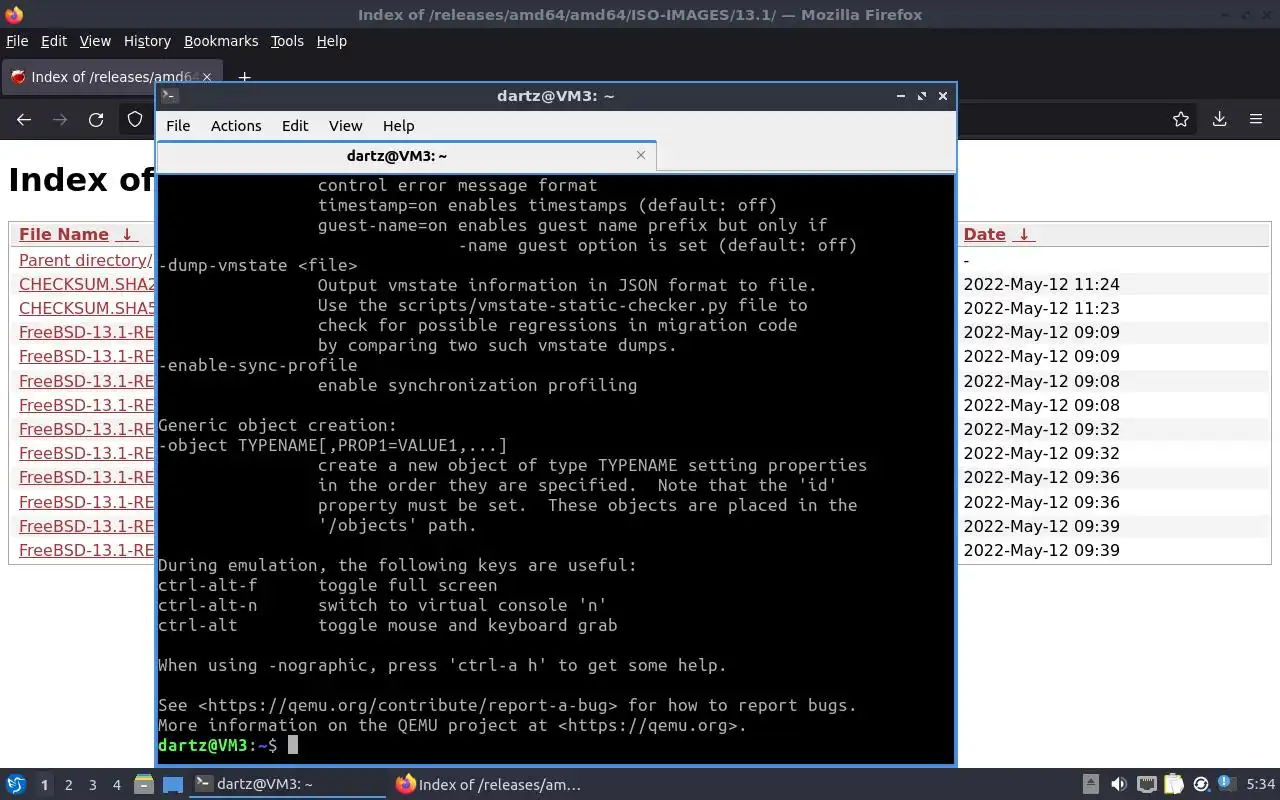Open the CHECKSUM.SHA5 link dated 11:23
Screen dimensions: 1280x800
click(87, 308)
